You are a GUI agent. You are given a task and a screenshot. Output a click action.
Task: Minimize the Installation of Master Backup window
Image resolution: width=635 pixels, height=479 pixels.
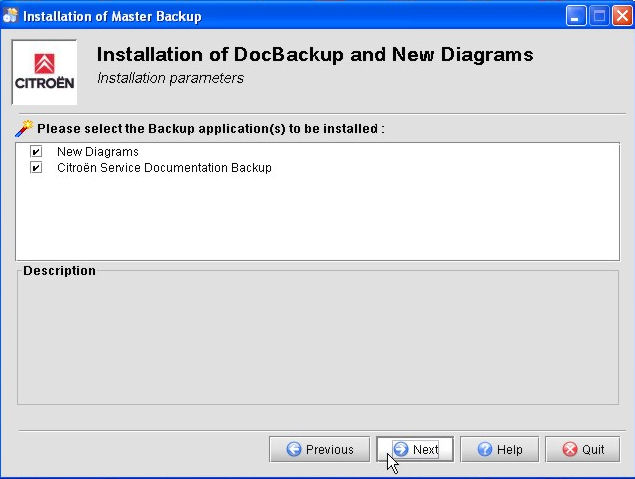[x=576, y=16]
